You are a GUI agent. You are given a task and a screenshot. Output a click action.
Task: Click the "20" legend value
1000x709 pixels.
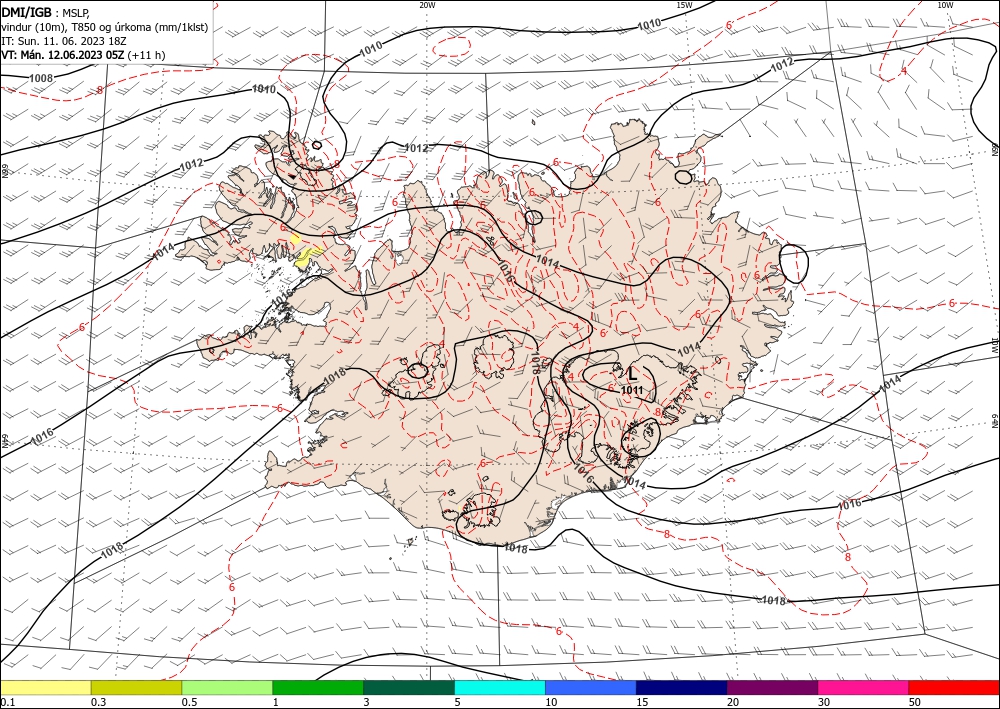[733, 702]
